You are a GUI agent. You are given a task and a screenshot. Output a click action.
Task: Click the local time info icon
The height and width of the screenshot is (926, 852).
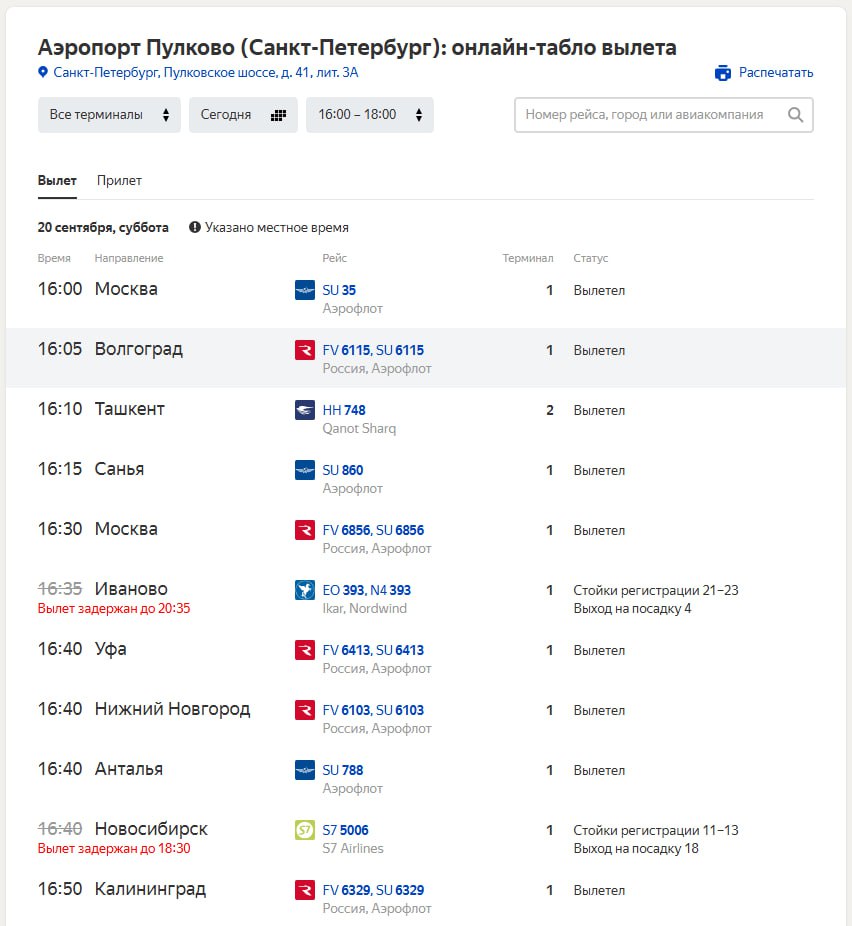click(195, 227)
